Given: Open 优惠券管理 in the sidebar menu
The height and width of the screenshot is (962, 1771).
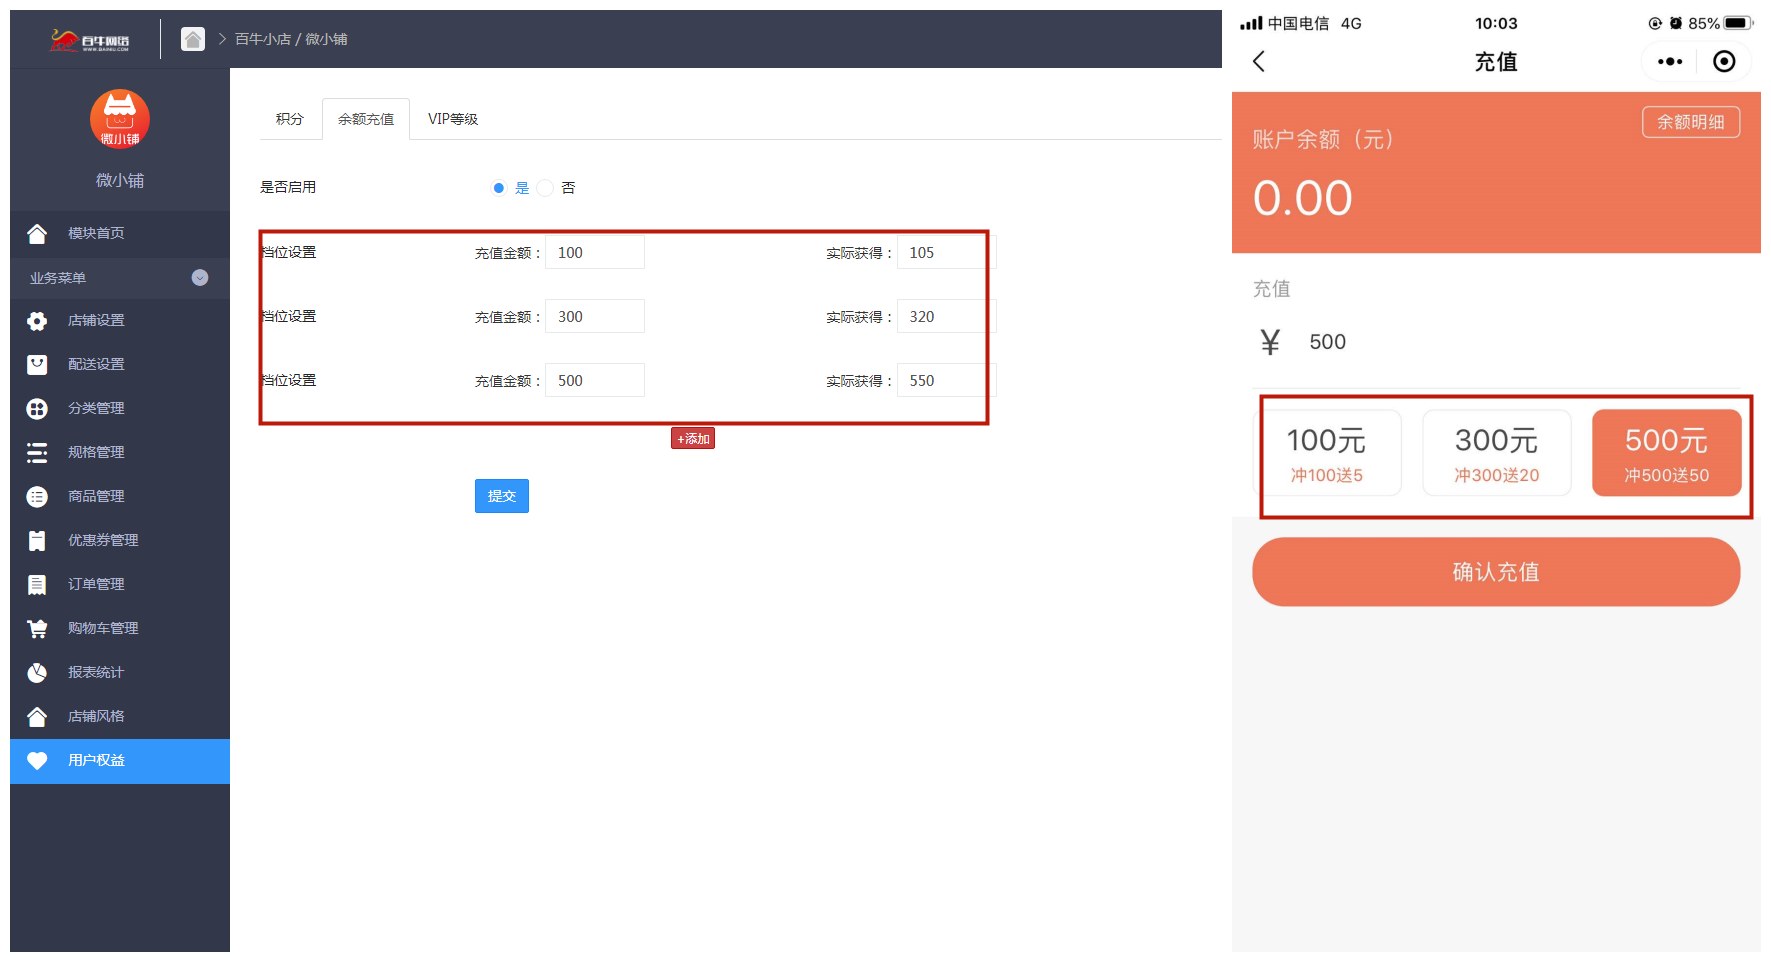Looking at the screenshot, I should [120, 541].
